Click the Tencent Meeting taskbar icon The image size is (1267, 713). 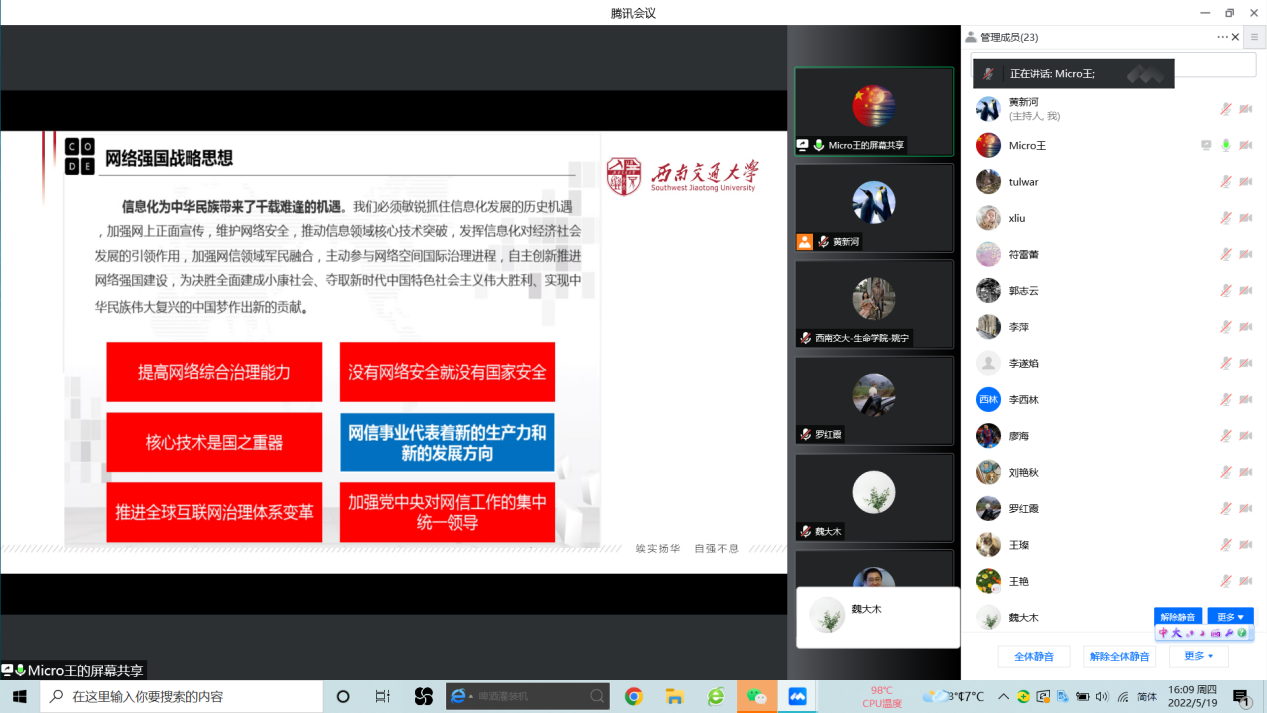coord(797,696)
